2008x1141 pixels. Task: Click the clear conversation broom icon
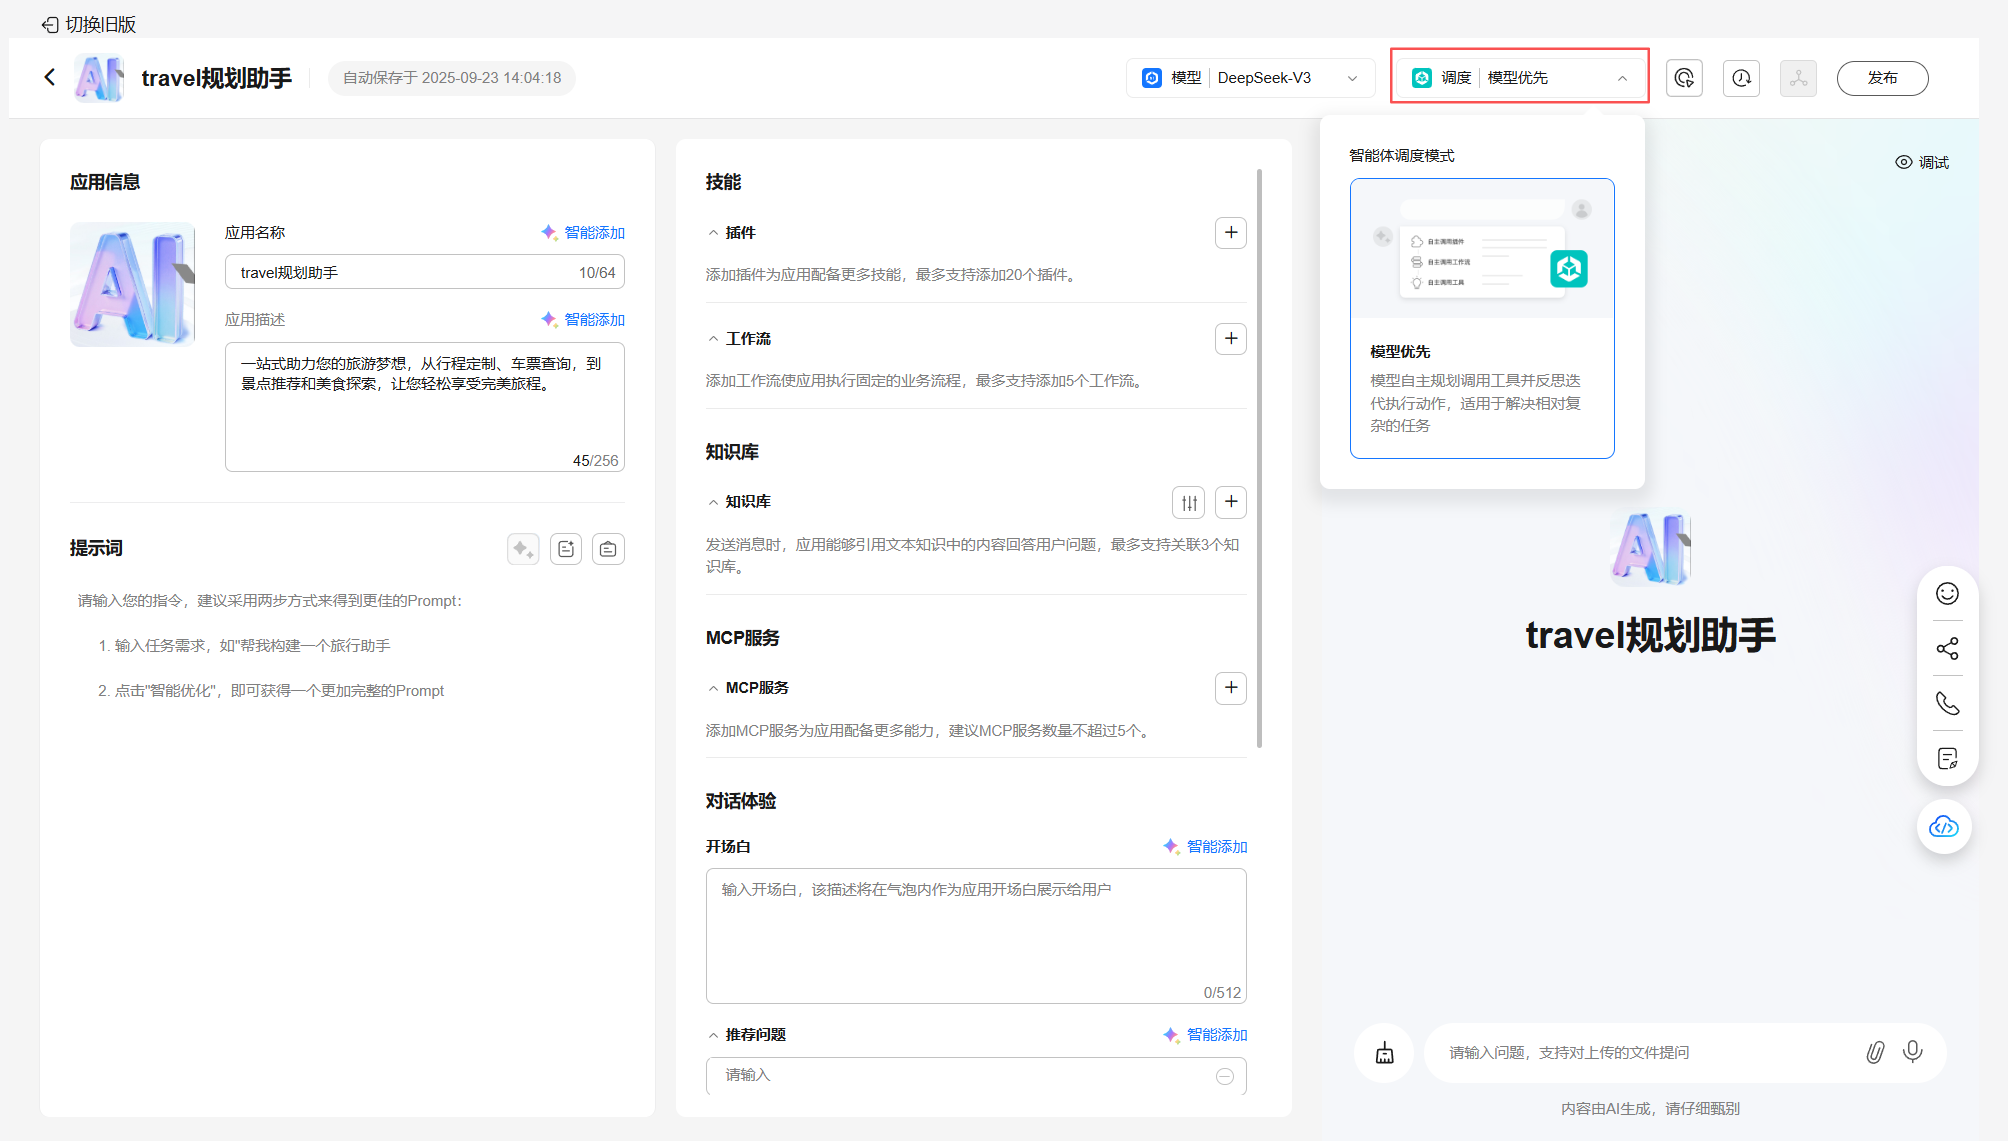point(1384,1053)
